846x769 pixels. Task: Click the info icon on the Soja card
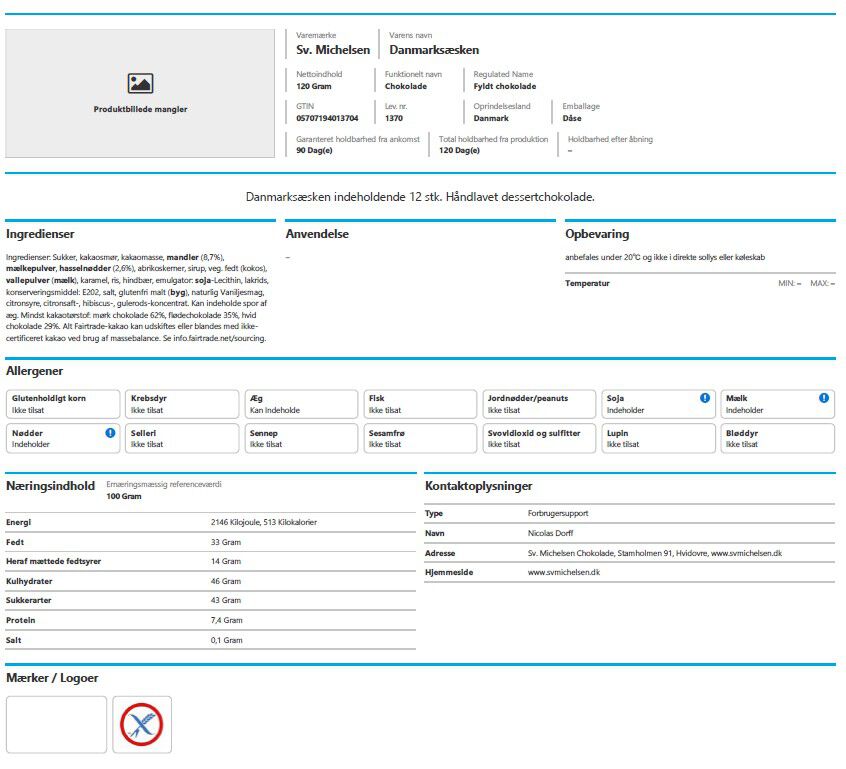(x=705, y=398)
